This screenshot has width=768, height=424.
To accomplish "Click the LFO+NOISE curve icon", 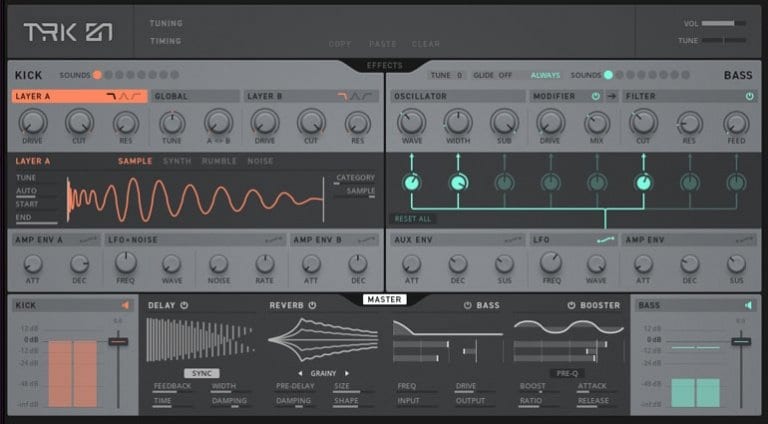I will coord(274,240).
